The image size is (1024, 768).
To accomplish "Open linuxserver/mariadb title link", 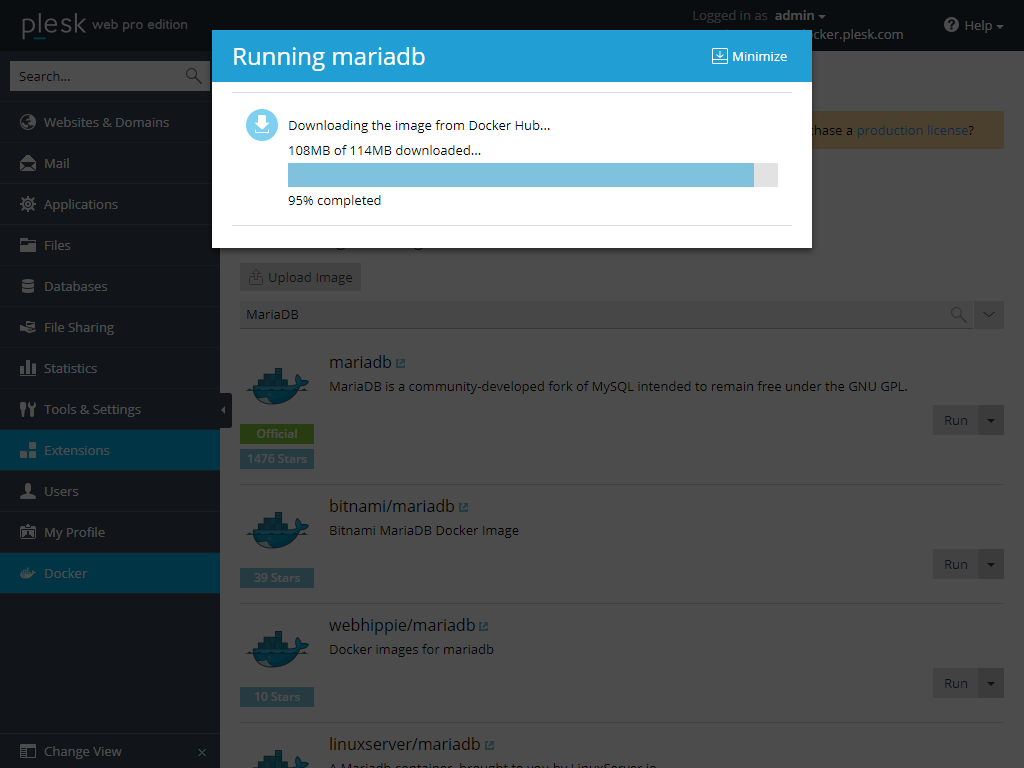I will [404, 744].
